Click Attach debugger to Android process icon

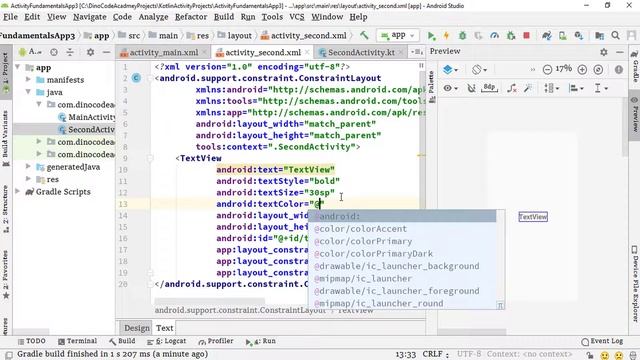tap(511, 36)
